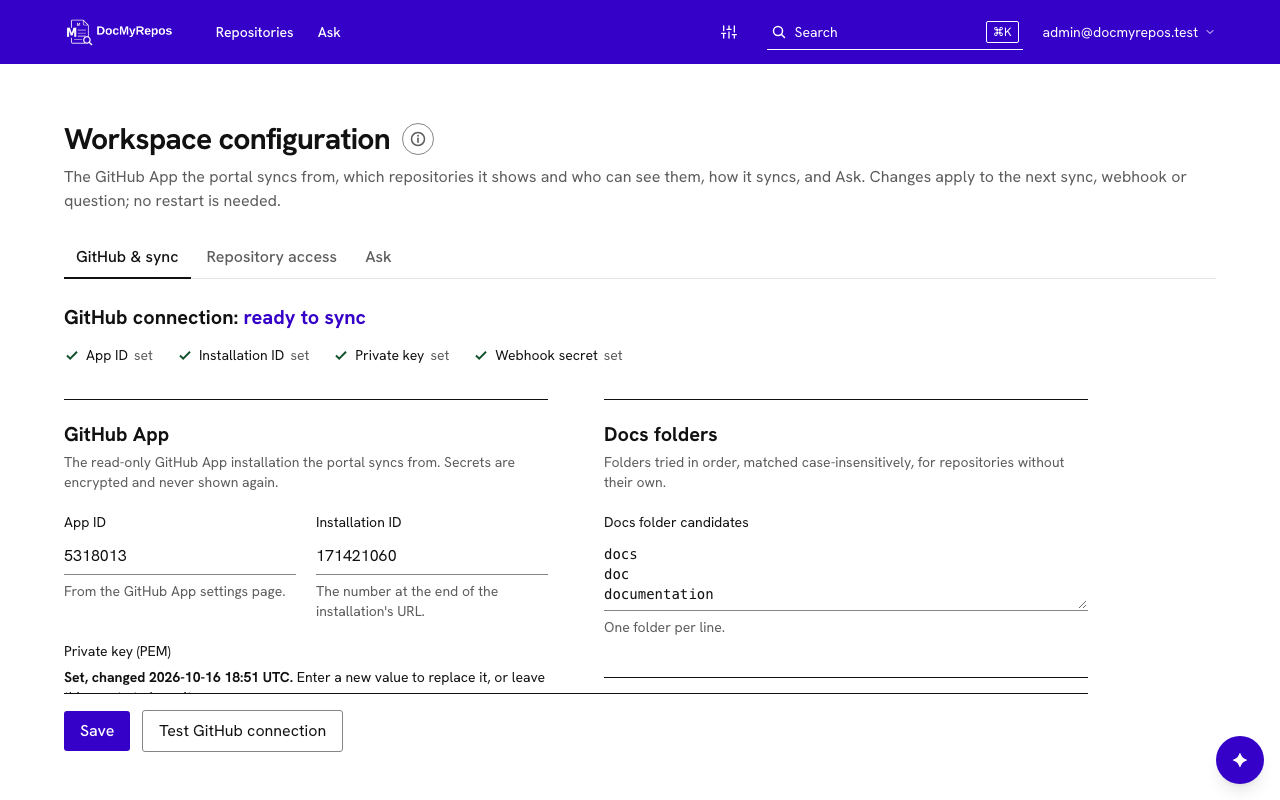
Task: Save the workspace configuration
Action: [97, 731]
